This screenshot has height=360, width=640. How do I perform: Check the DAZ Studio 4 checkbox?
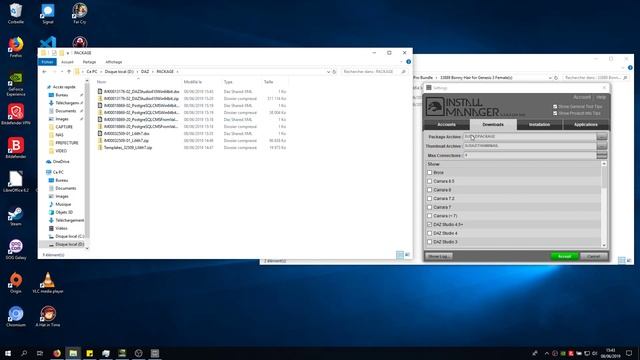pos(429,233)
